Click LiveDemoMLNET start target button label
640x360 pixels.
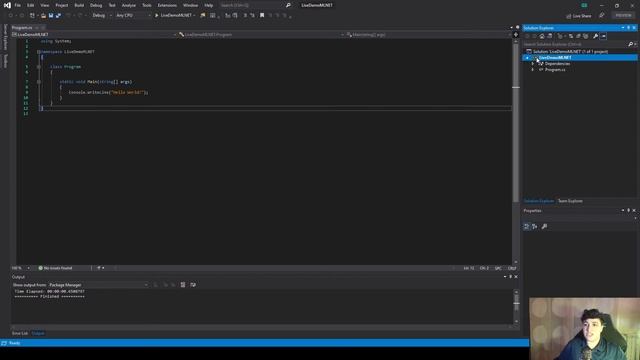tap(176, 16)
